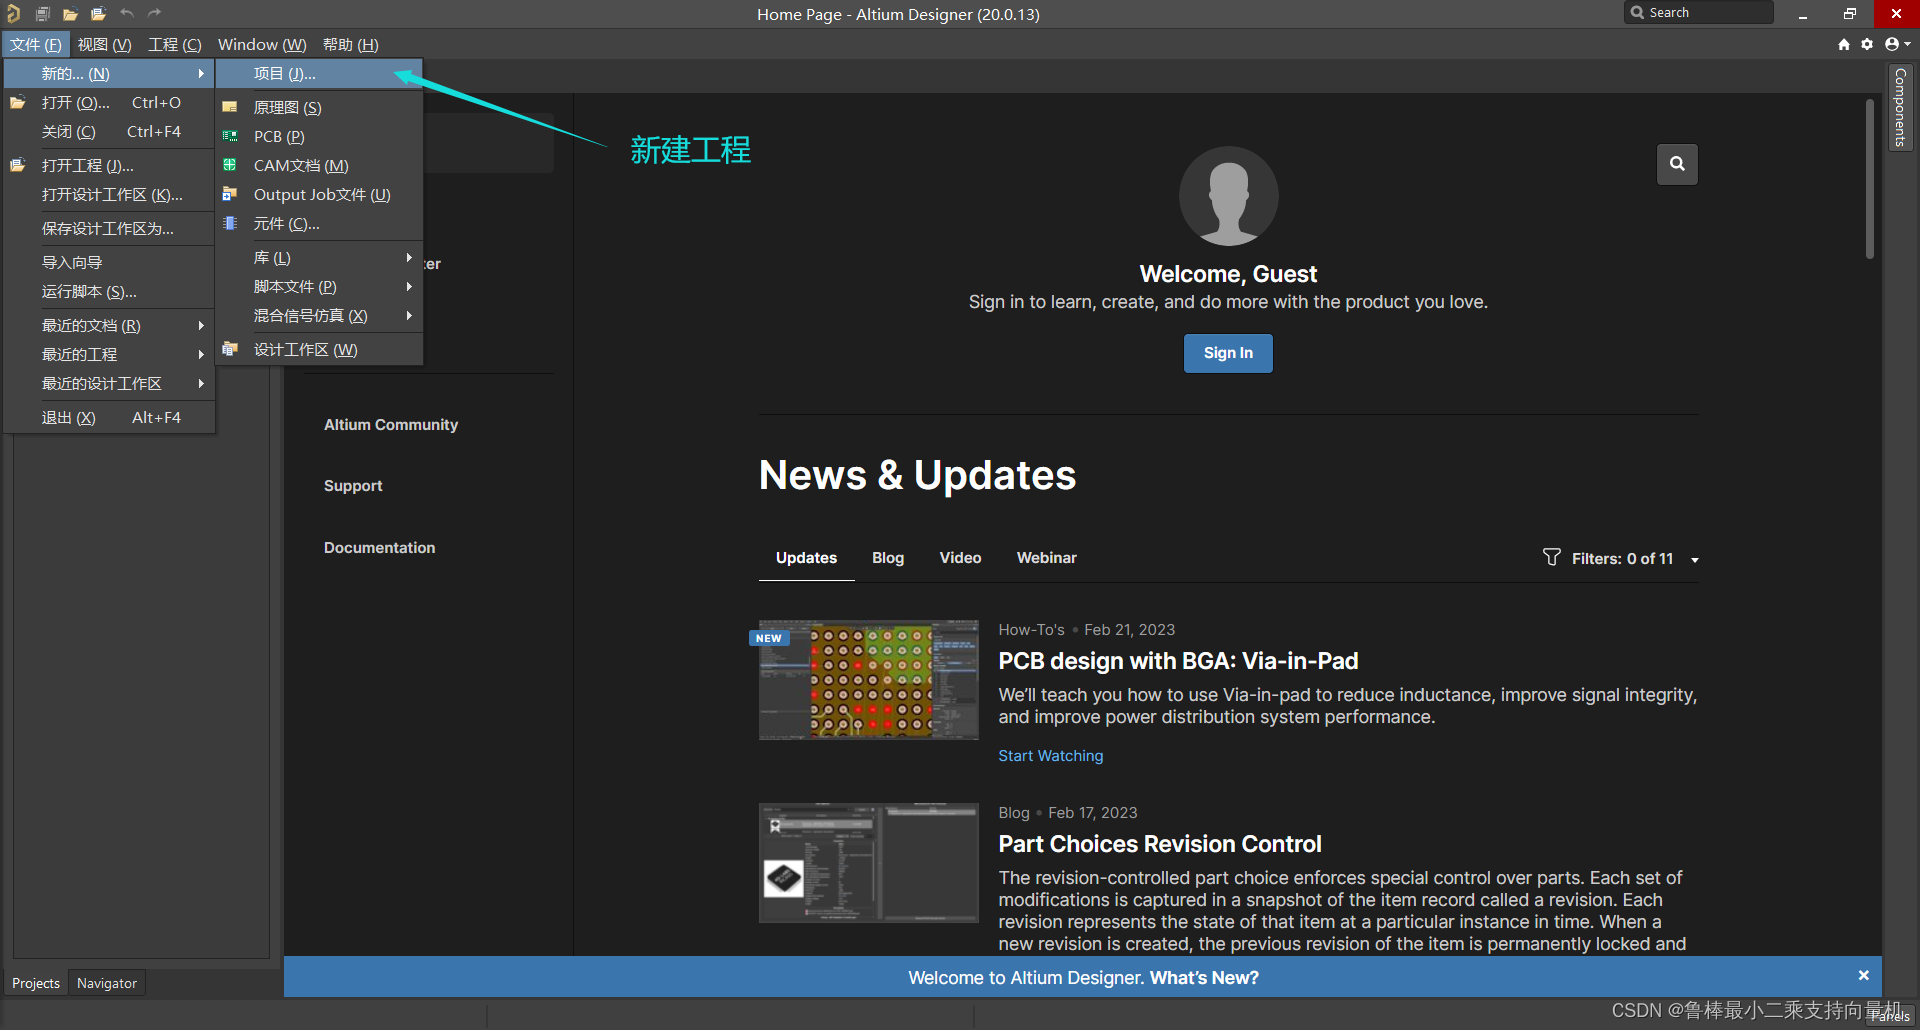The height and width of the screenshot is (1030, 1920).
Task: Click the Save All documents toolbar icon
Action: 43,14
